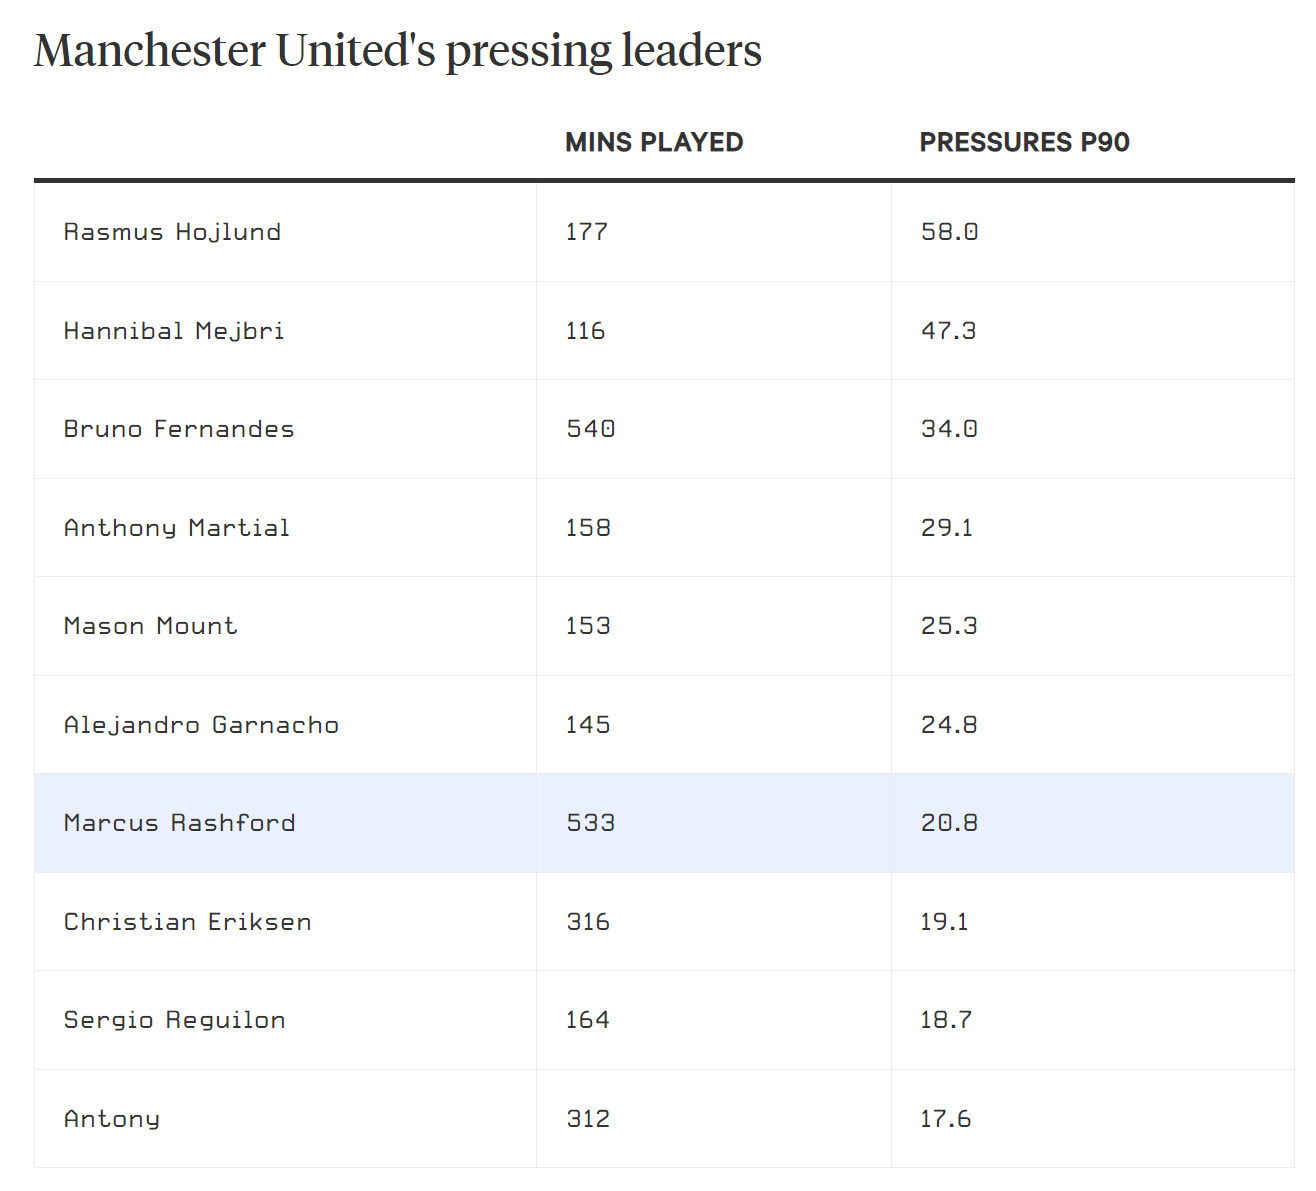Select Rashford's 20.8 pressures value
This screenshot has width=1316, height=1191.
[x=949, y=823]
